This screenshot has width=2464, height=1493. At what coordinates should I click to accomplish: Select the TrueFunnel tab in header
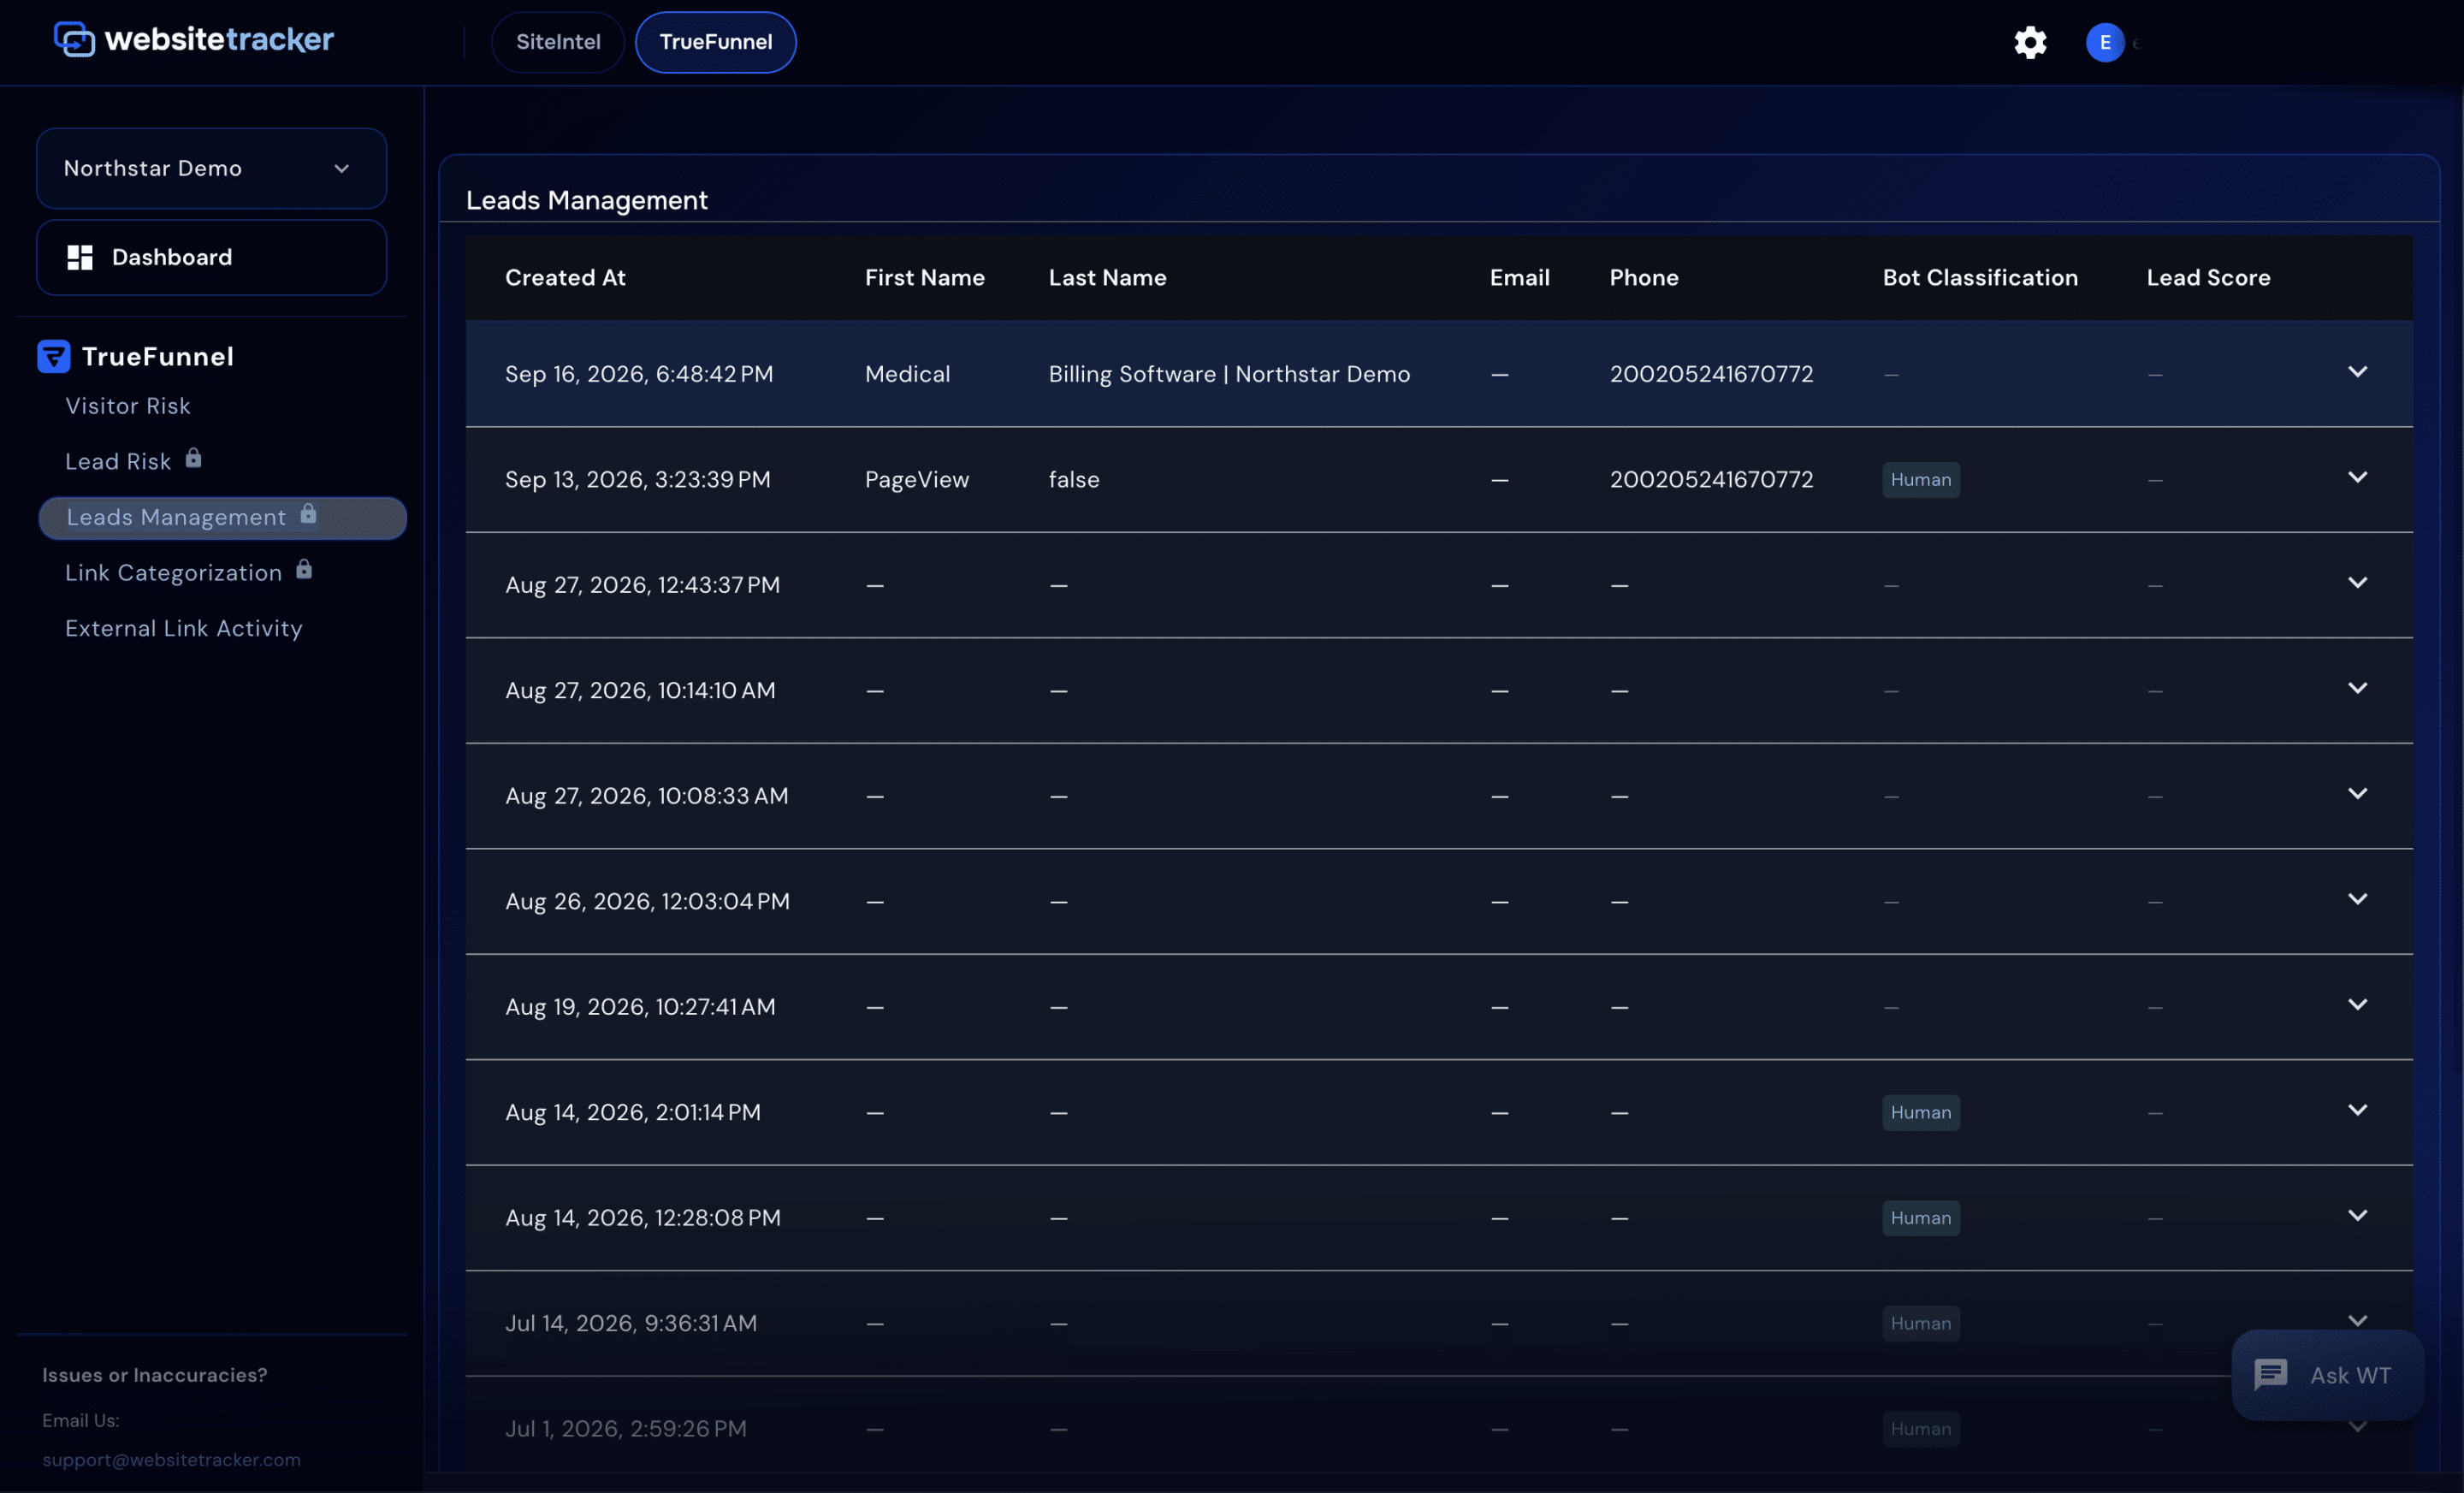(715, 42)
